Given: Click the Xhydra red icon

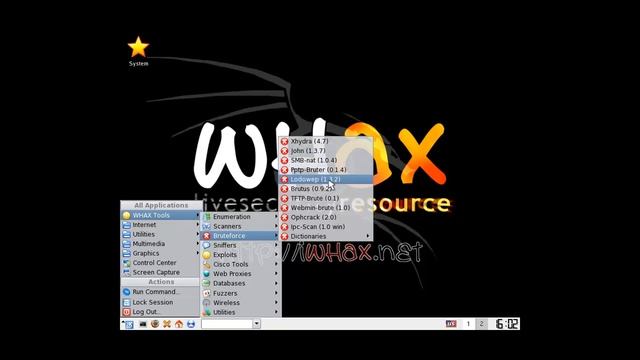Looking at the screenshot, I should [x=284, y=141].
